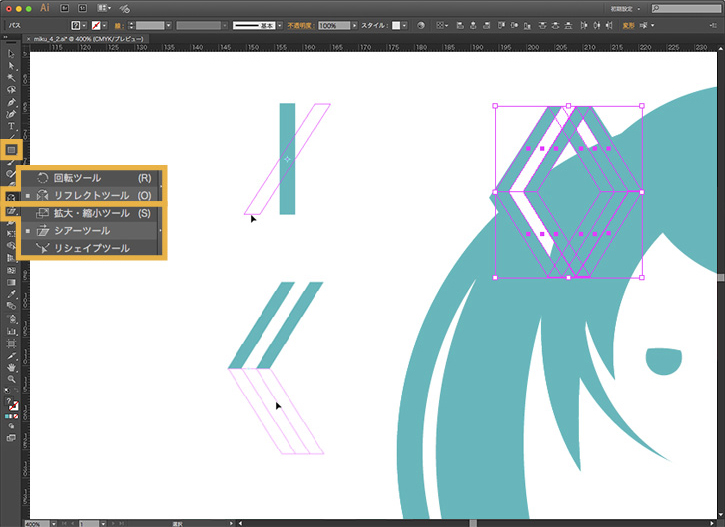Open the stroke weight dropdown
725x527 pixels.
coord(168,25)
